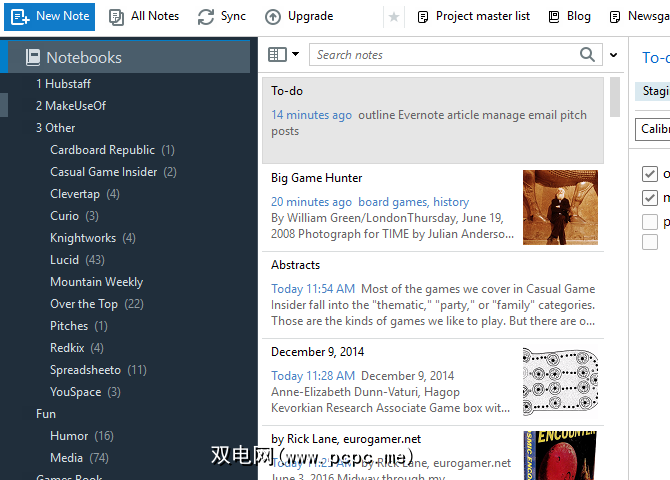Open the Clevertap notebook

click(x=85, y=194)
